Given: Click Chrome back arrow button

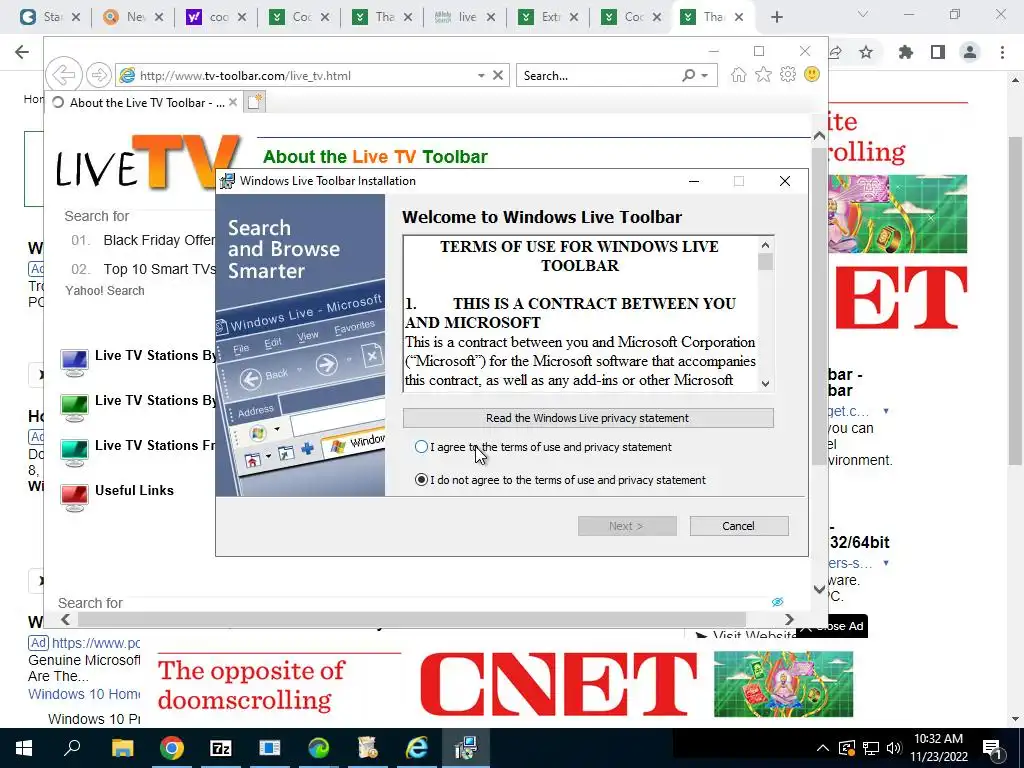Looking at the screenshot, I should point(22,52).
